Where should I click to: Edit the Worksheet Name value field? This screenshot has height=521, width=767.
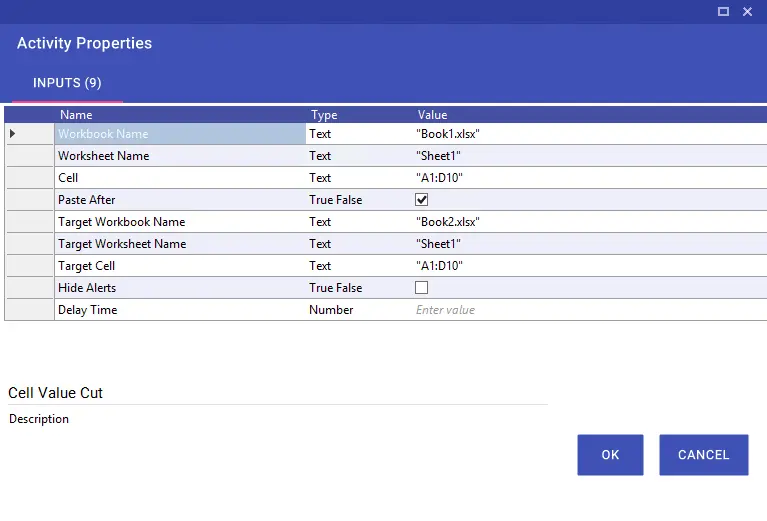(590, 156)
